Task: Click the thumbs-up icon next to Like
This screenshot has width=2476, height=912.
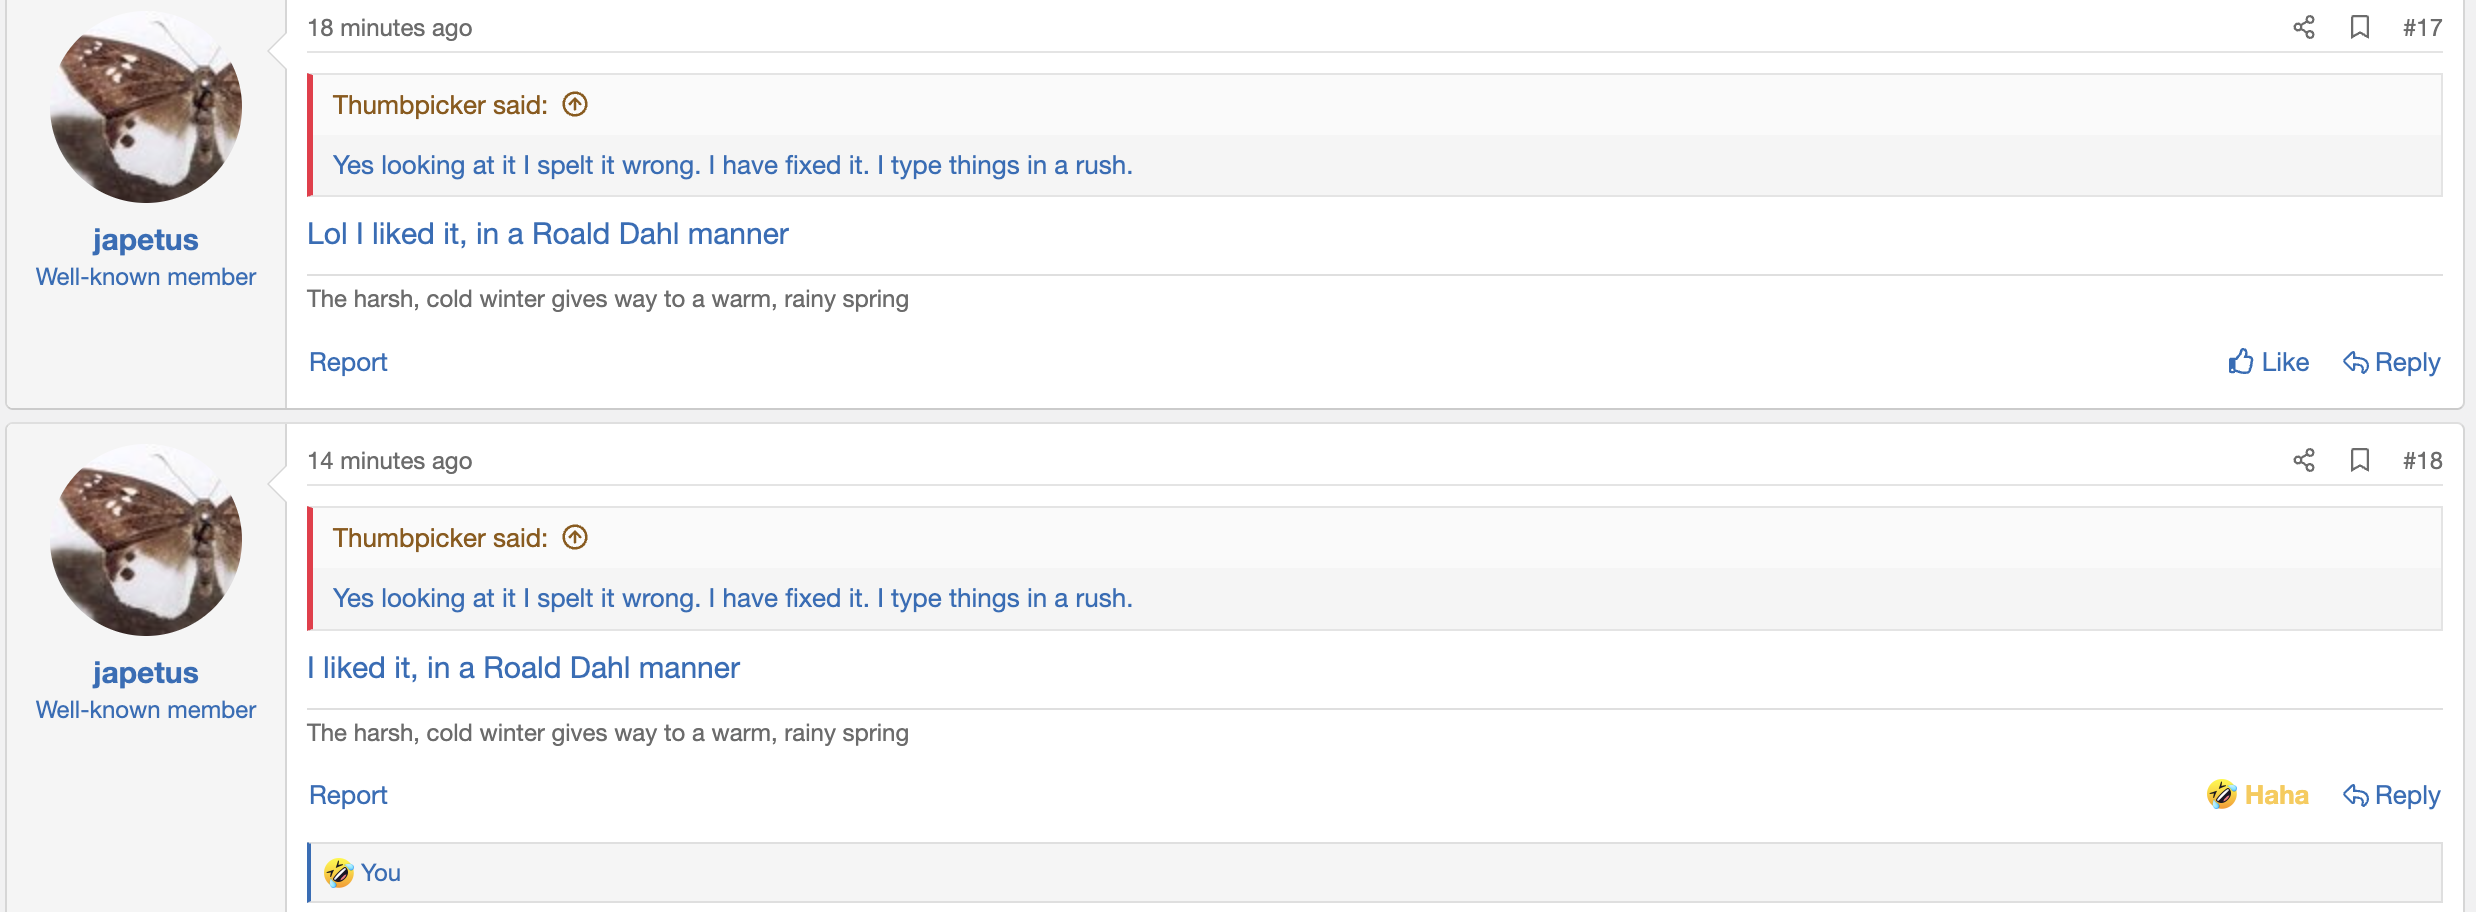Action: click(x=2240, y=361)
